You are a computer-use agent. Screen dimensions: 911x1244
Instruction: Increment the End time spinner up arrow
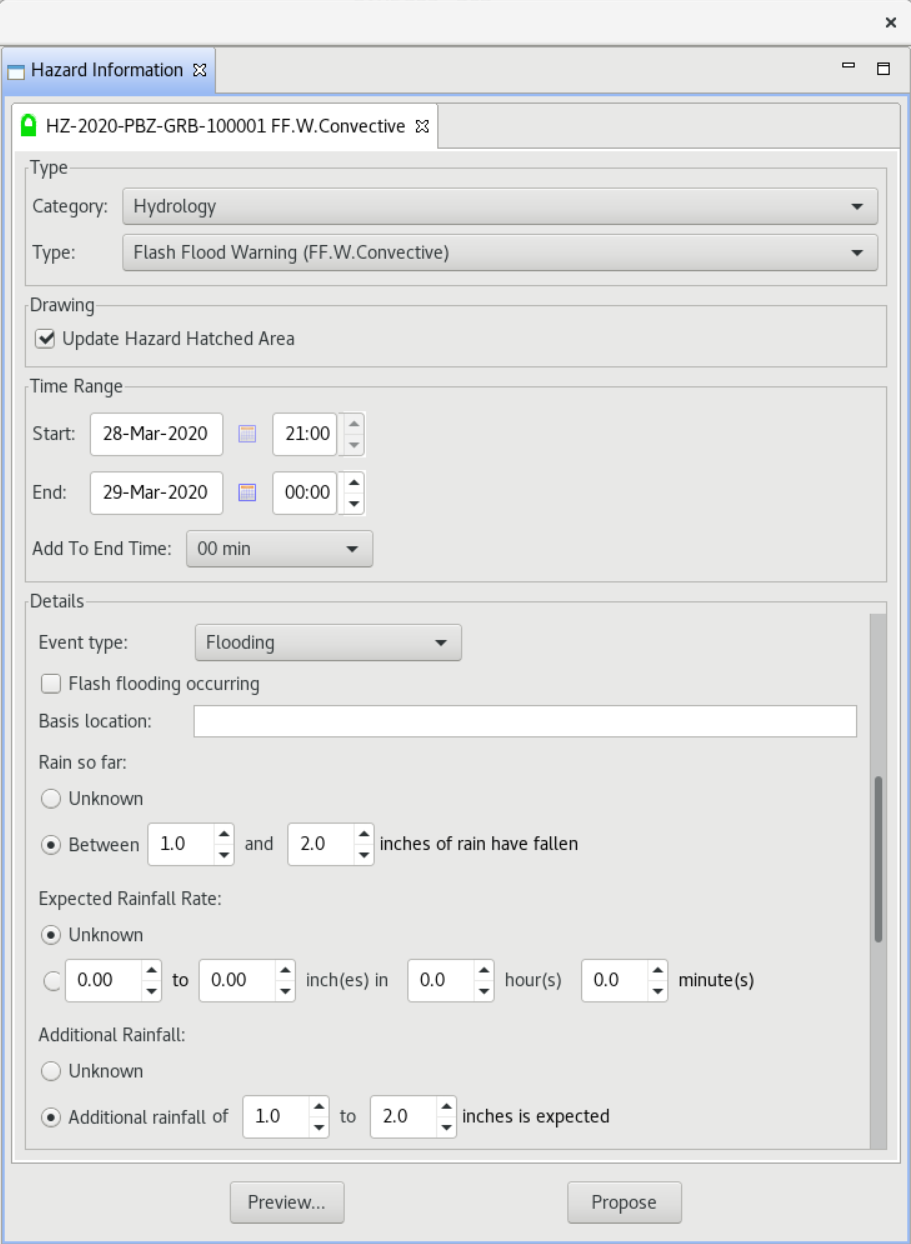353,481
